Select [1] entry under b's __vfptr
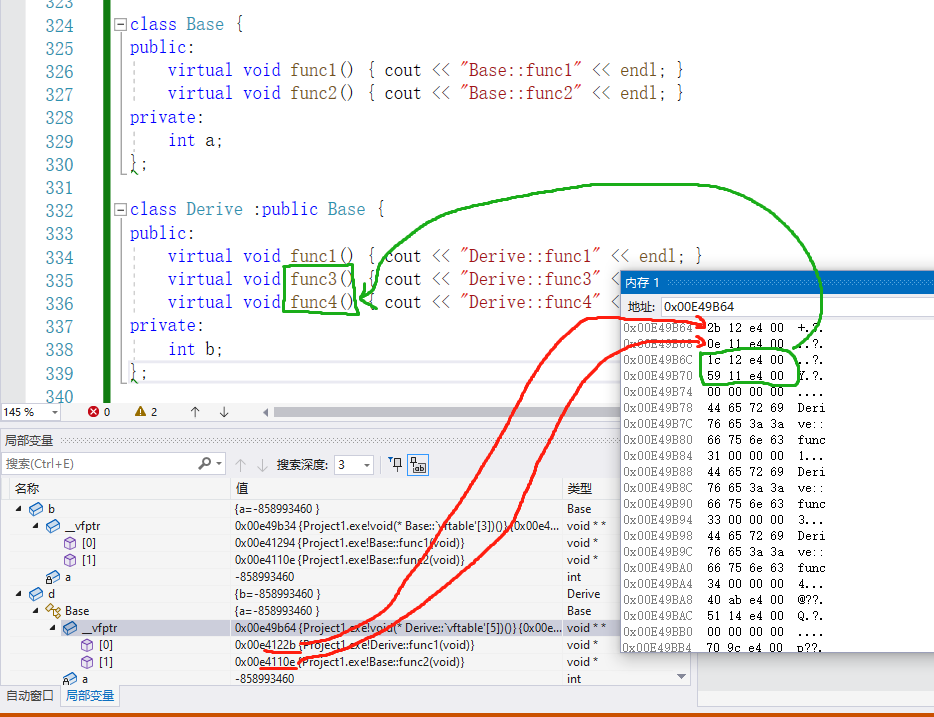This screenshot has height=717, width=934. point(88,560)
